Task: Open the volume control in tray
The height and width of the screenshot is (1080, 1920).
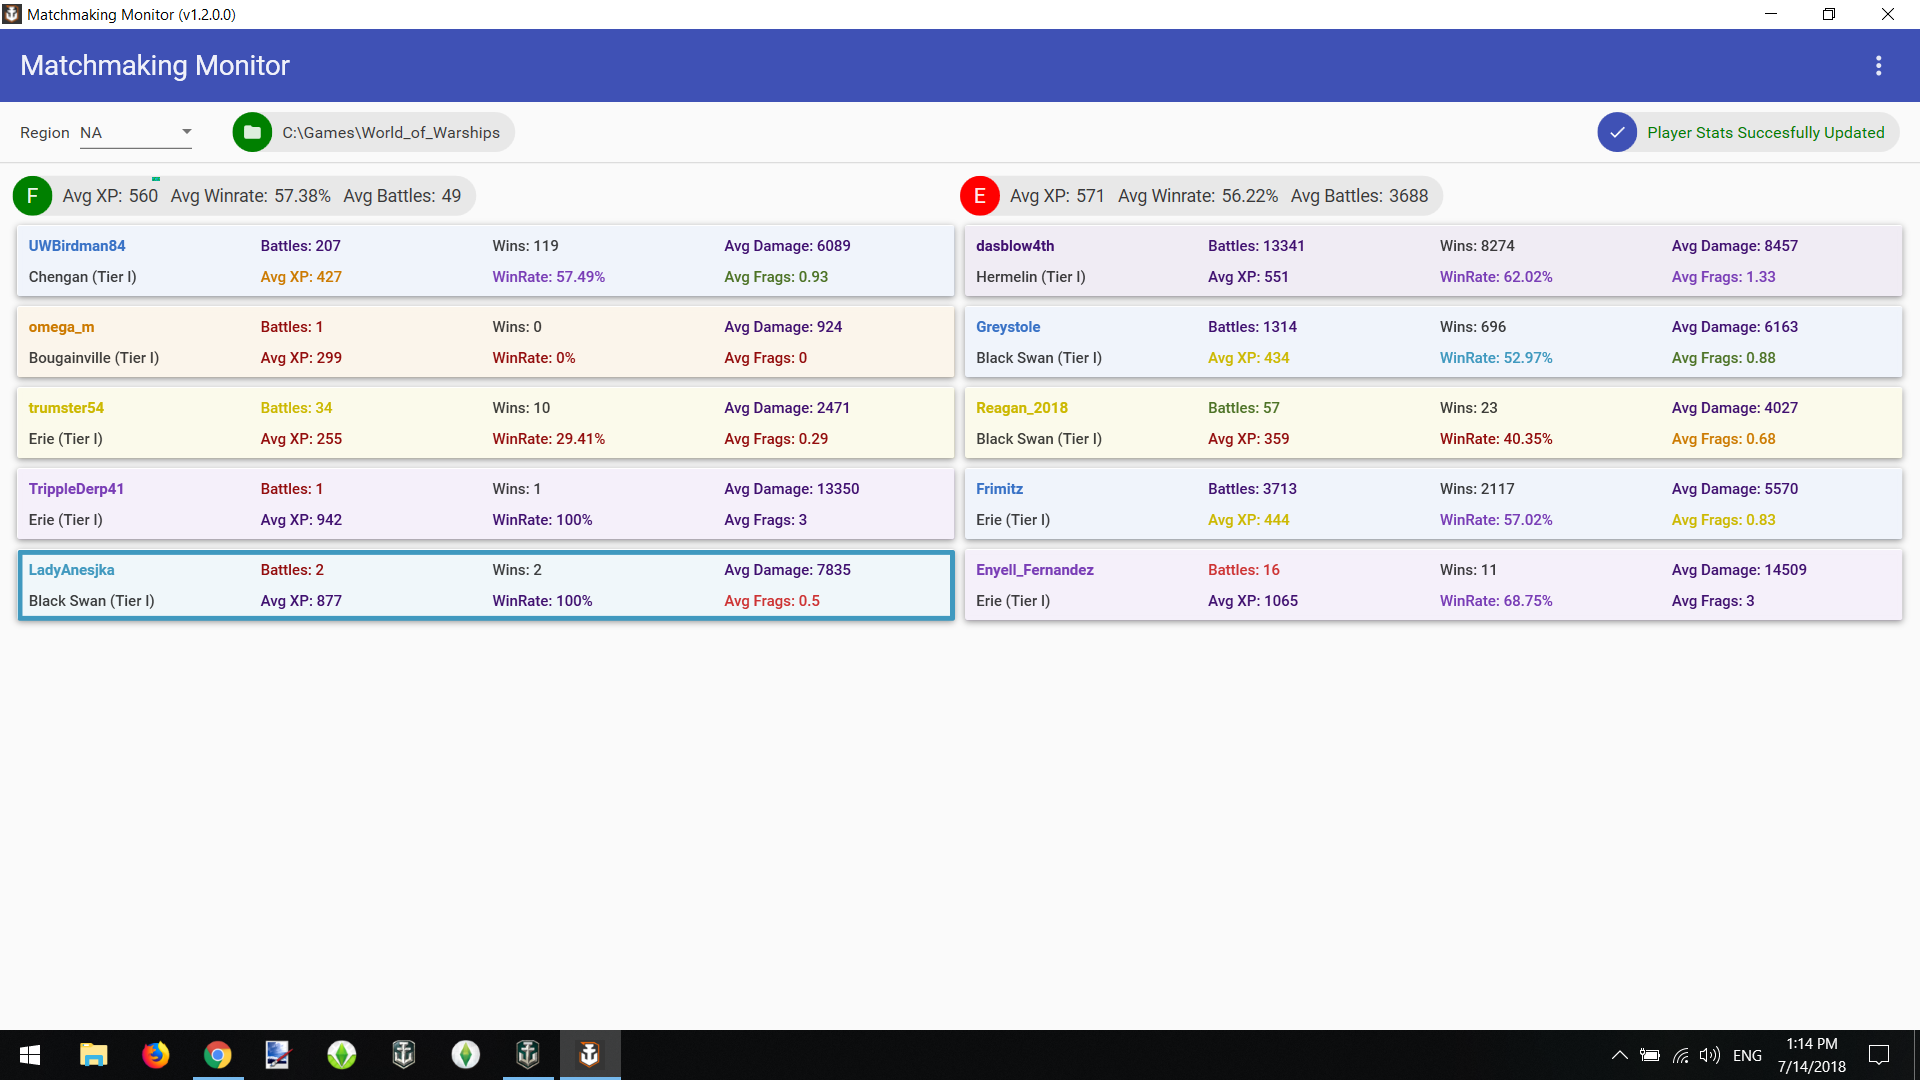Action: [1709, 1055]
